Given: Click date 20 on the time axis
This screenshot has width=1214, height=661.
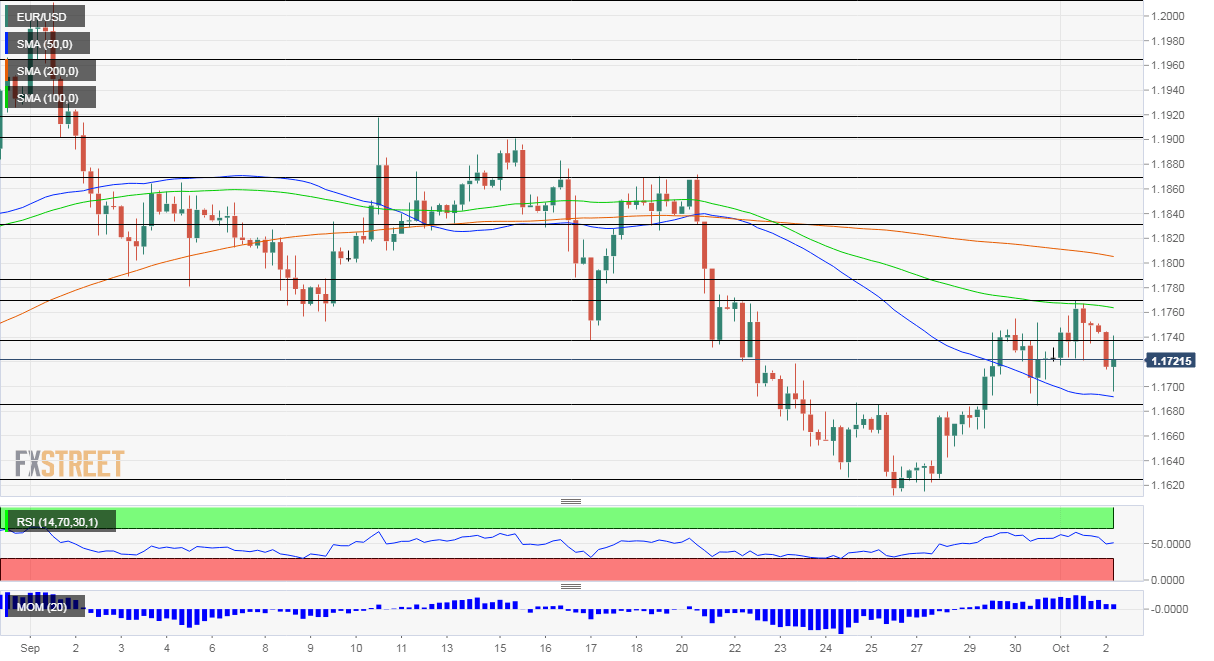Looking at the screenshot, I should (x=682, y=648).
